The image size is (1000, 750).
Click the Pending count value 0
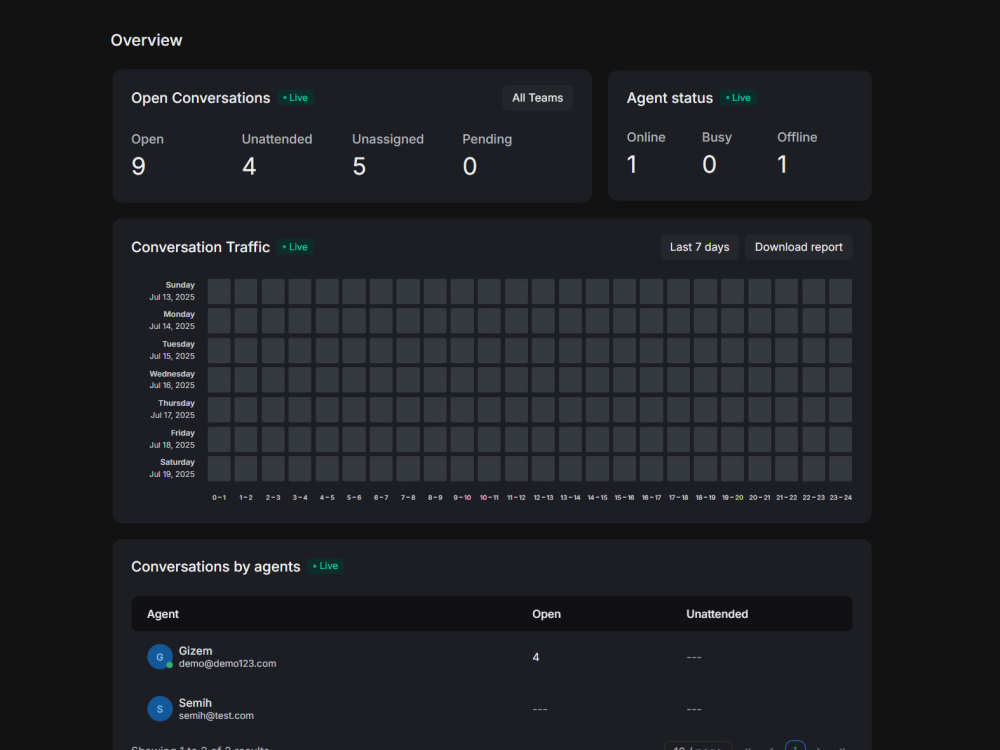coord(469,166)
